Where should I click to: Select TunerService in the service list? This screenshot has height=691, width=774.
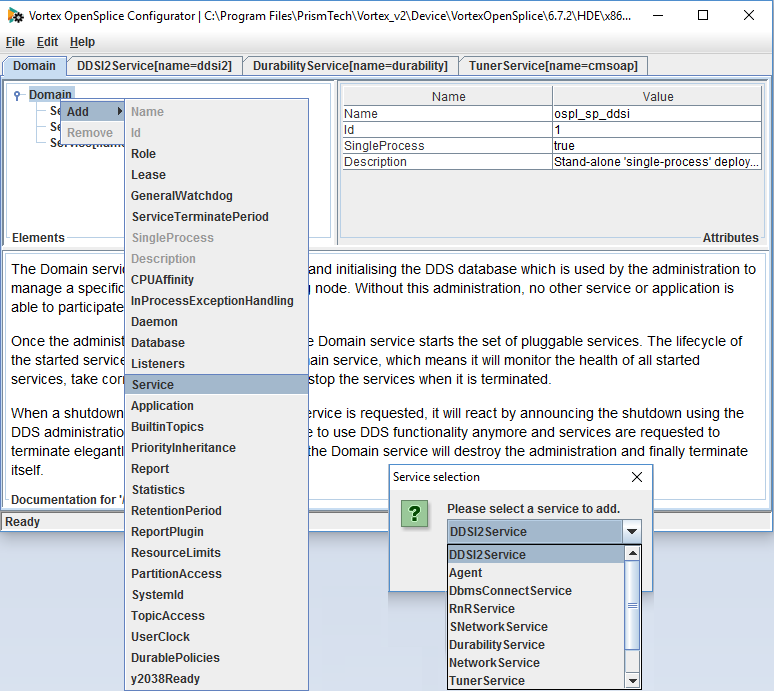pyautogui.click(x=536, y=681)
